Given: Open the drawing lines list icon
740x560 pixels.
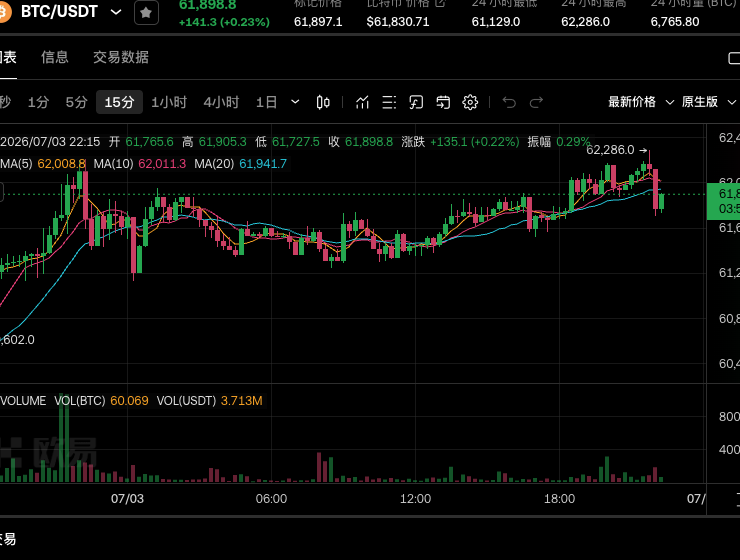Looking at the screenshot, I should coord(389,102).
